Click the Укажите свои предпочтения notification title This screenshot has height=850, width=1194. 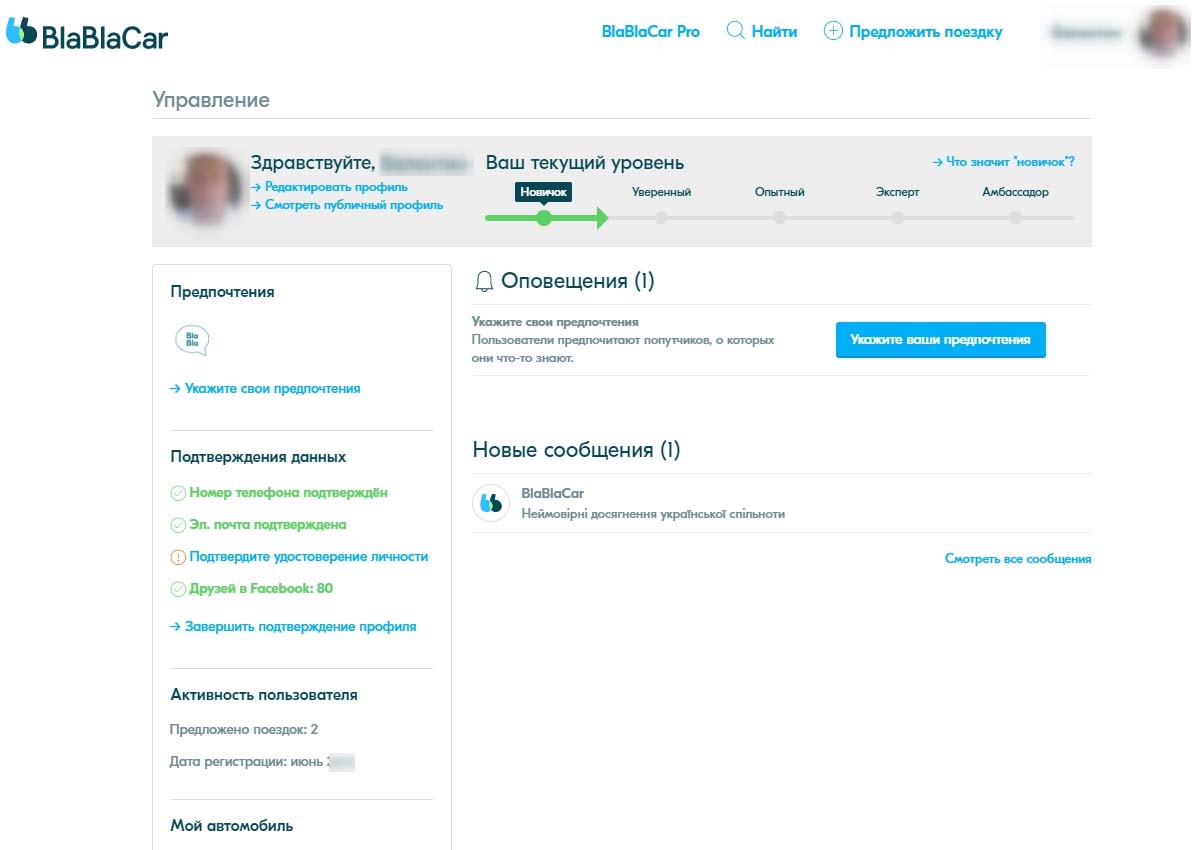(x=554, y=322)
